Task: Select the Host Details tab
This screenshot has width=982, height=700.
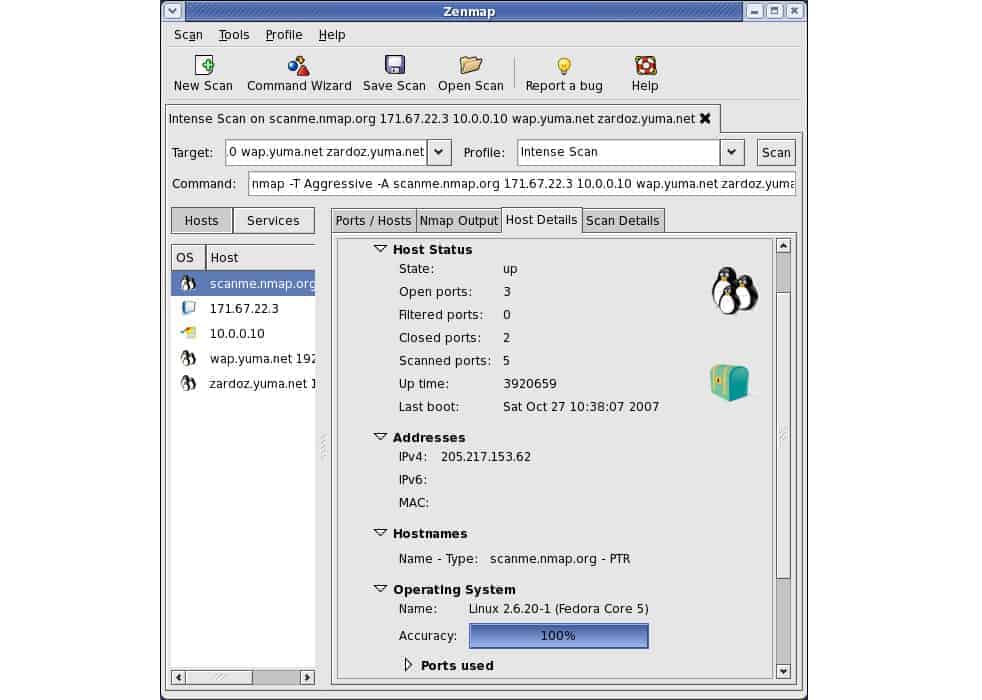Action: point(542,220)
